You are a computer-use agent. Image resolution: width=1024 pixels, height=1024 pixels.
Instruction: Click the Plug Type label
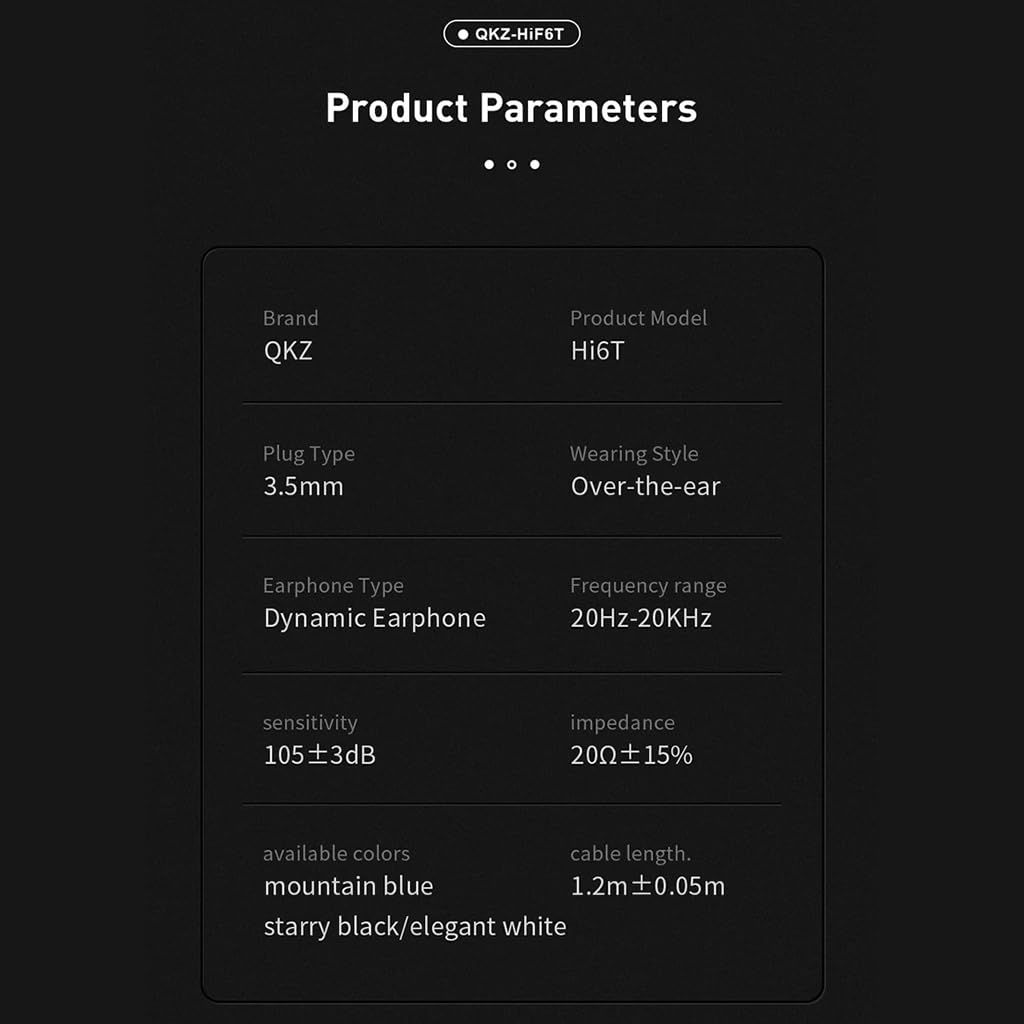click(308, 454)
